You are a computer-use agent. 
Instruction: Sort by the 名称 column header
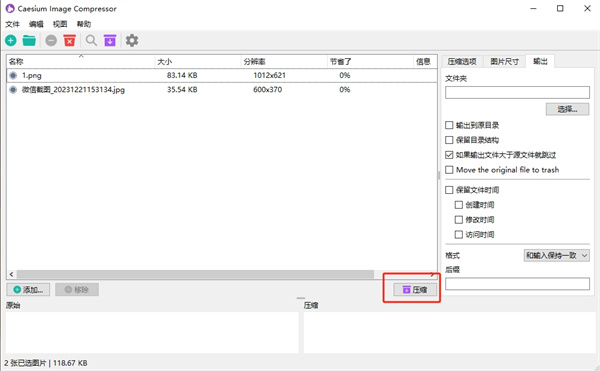[x=81, y=62]
